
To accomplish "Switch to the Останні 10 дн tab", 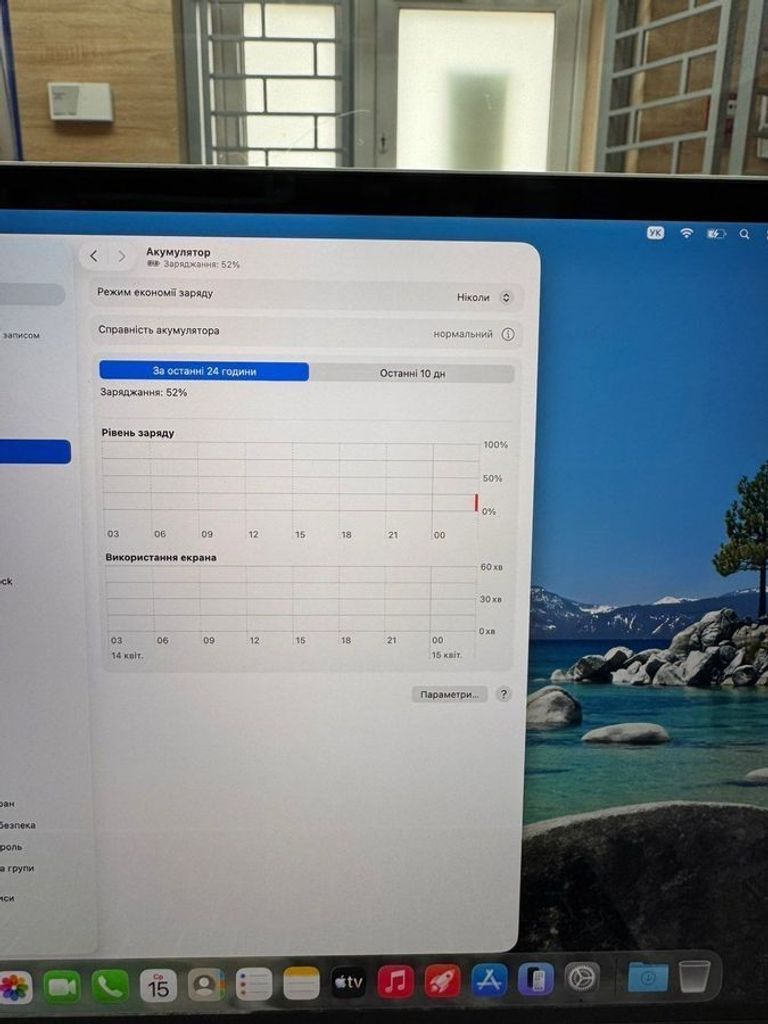I will [x=412, y=374].
